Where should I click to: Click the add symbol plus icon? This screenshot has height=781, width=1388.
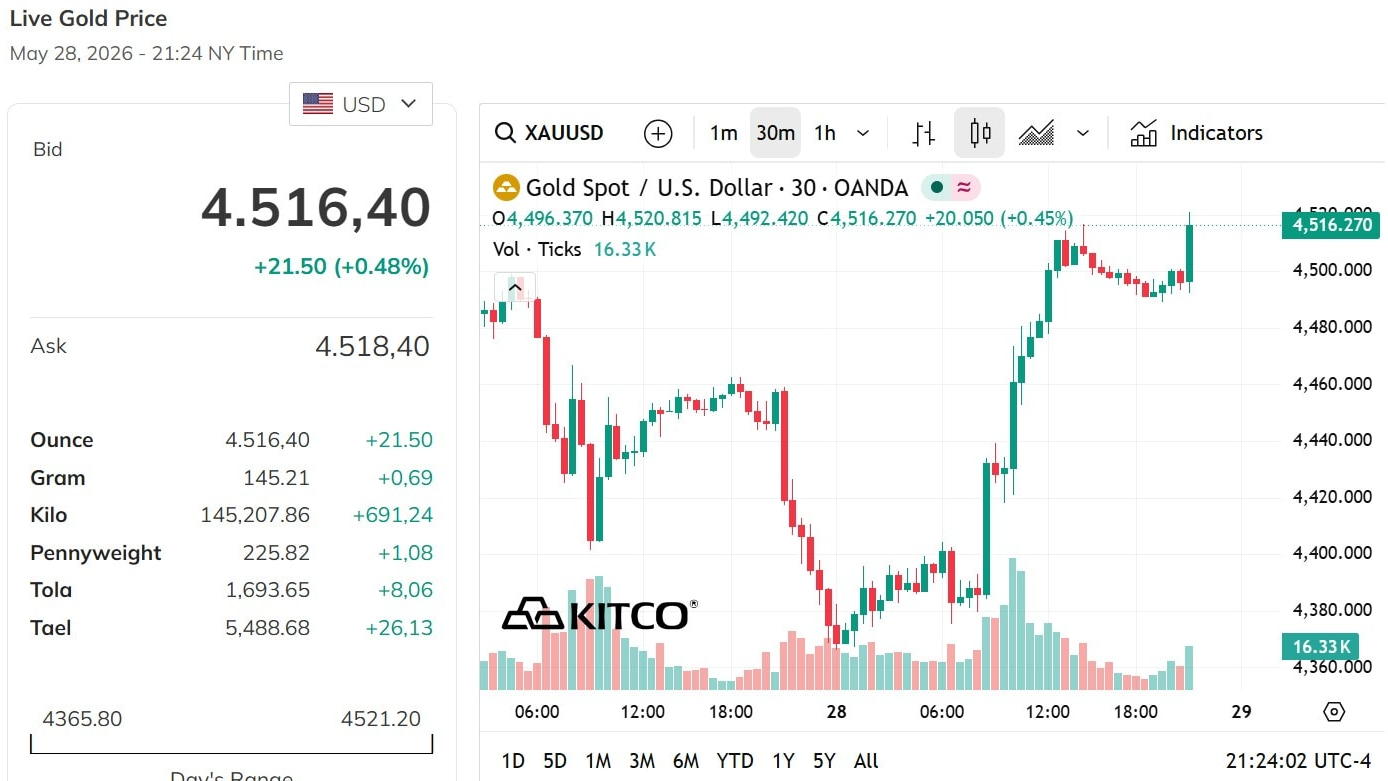click(x=658, y=133)
